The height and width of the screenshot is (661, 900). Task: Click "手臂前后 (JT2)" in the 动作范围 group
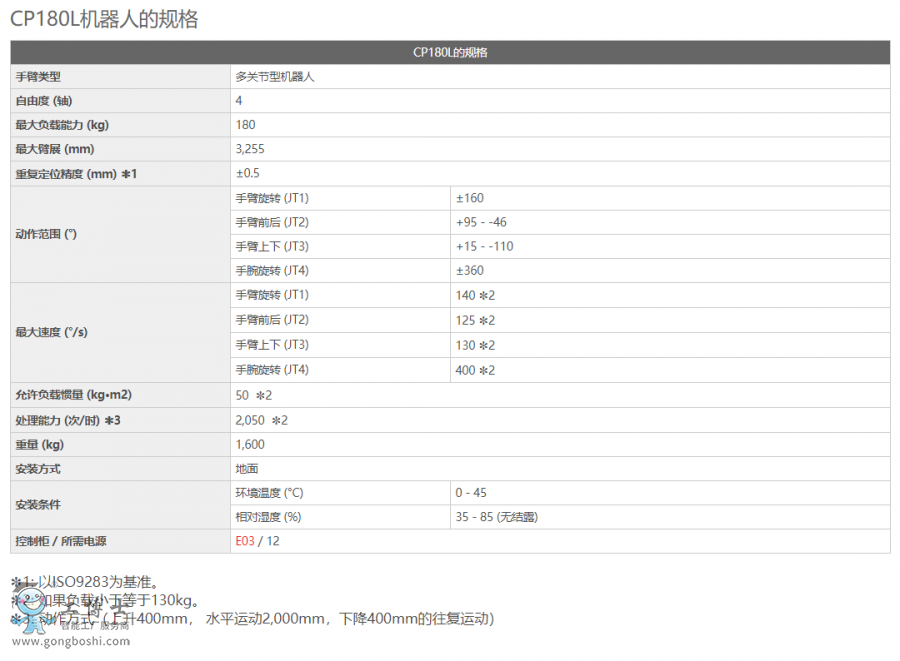(x=272, y=222)
